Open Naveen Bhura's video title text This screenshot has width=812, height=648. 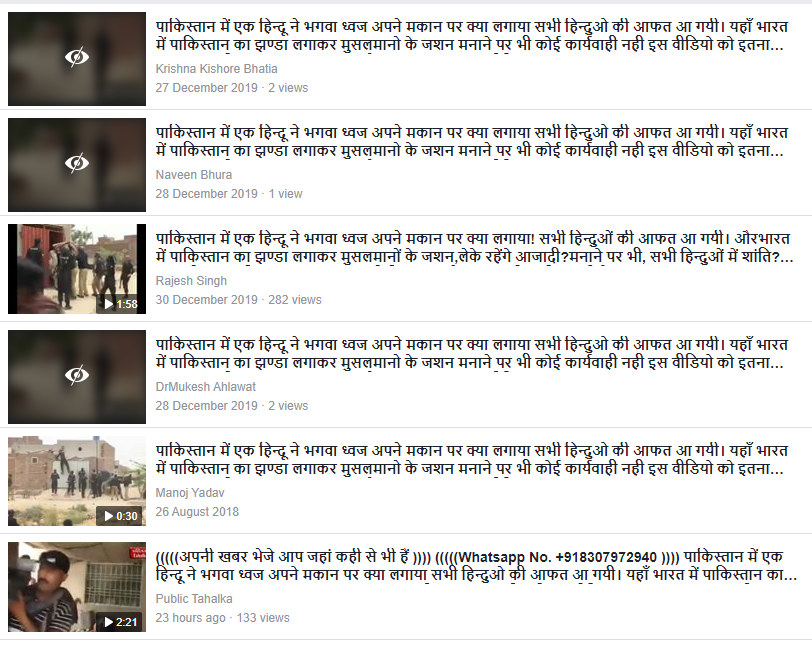pyautogui.click(x=472, y=142)
